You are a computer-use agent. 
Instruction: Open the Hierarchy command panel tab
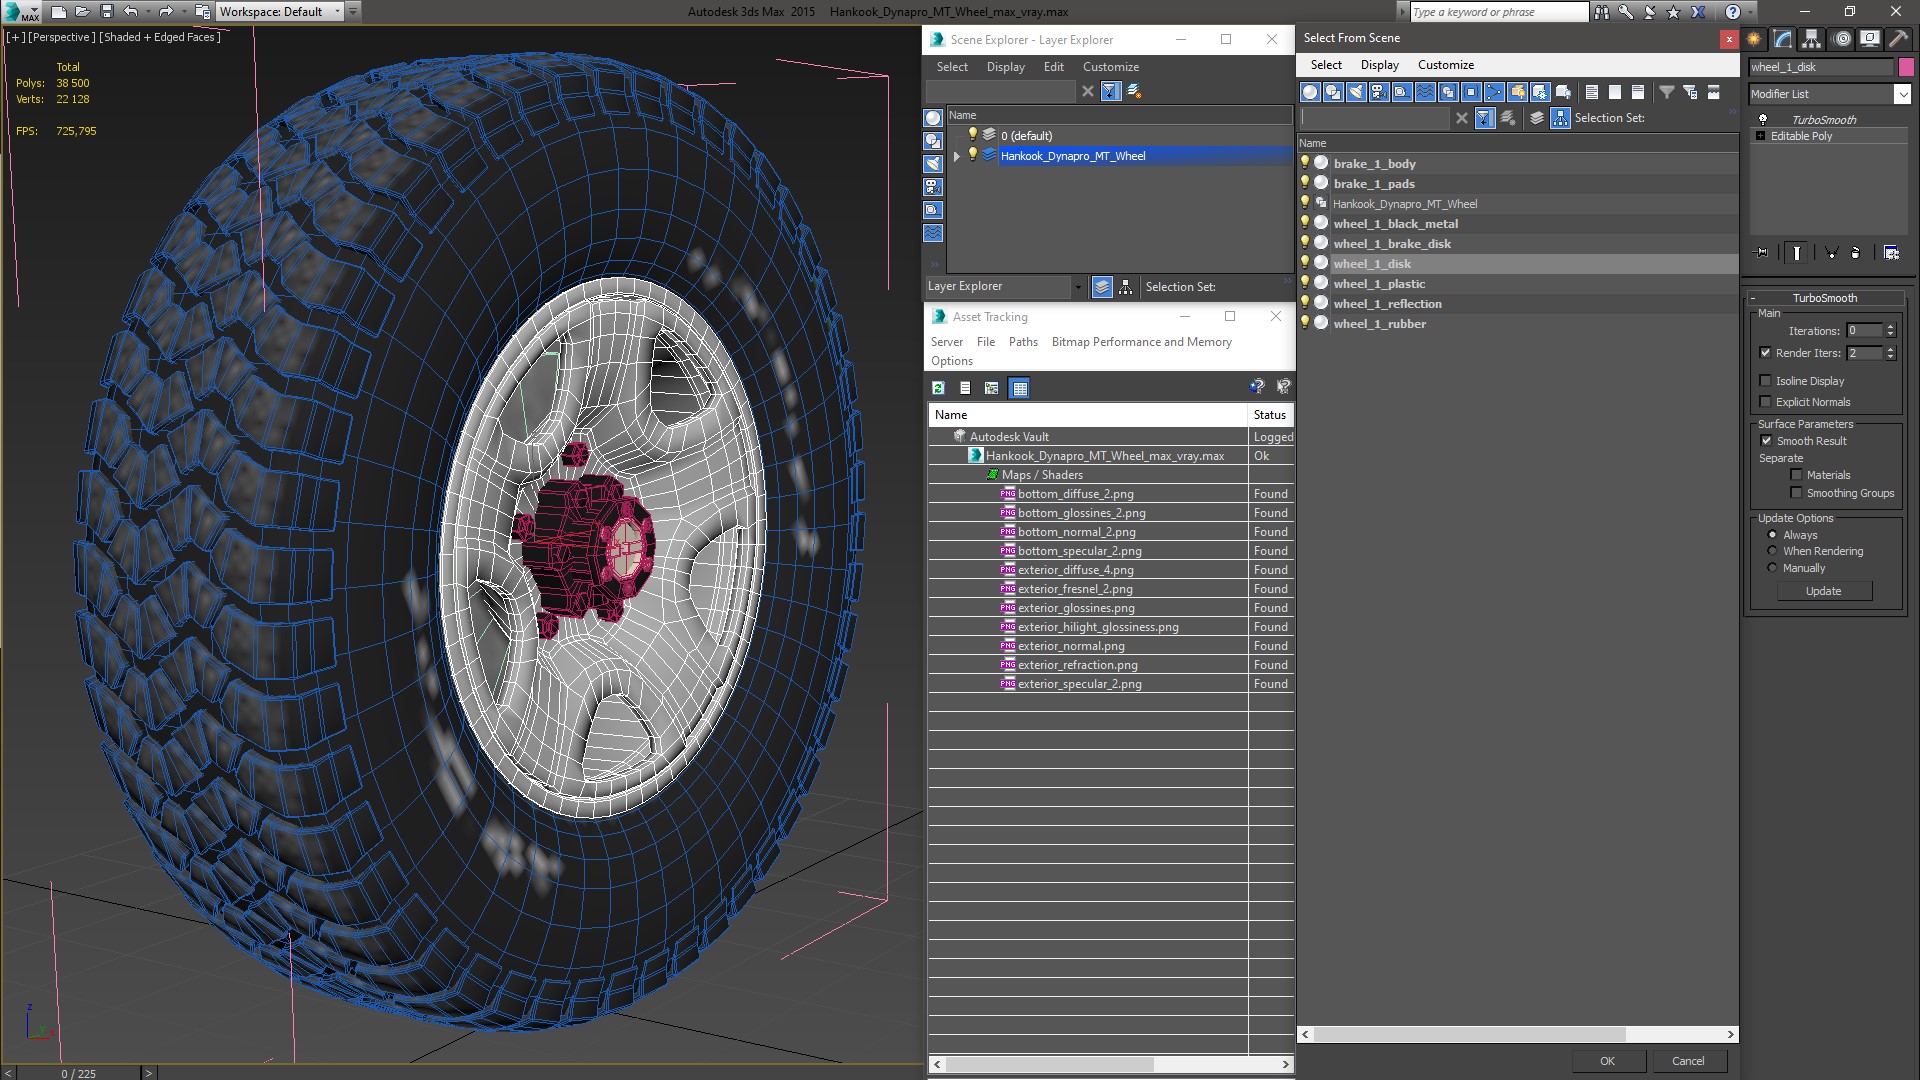(x=1812, y=39)
